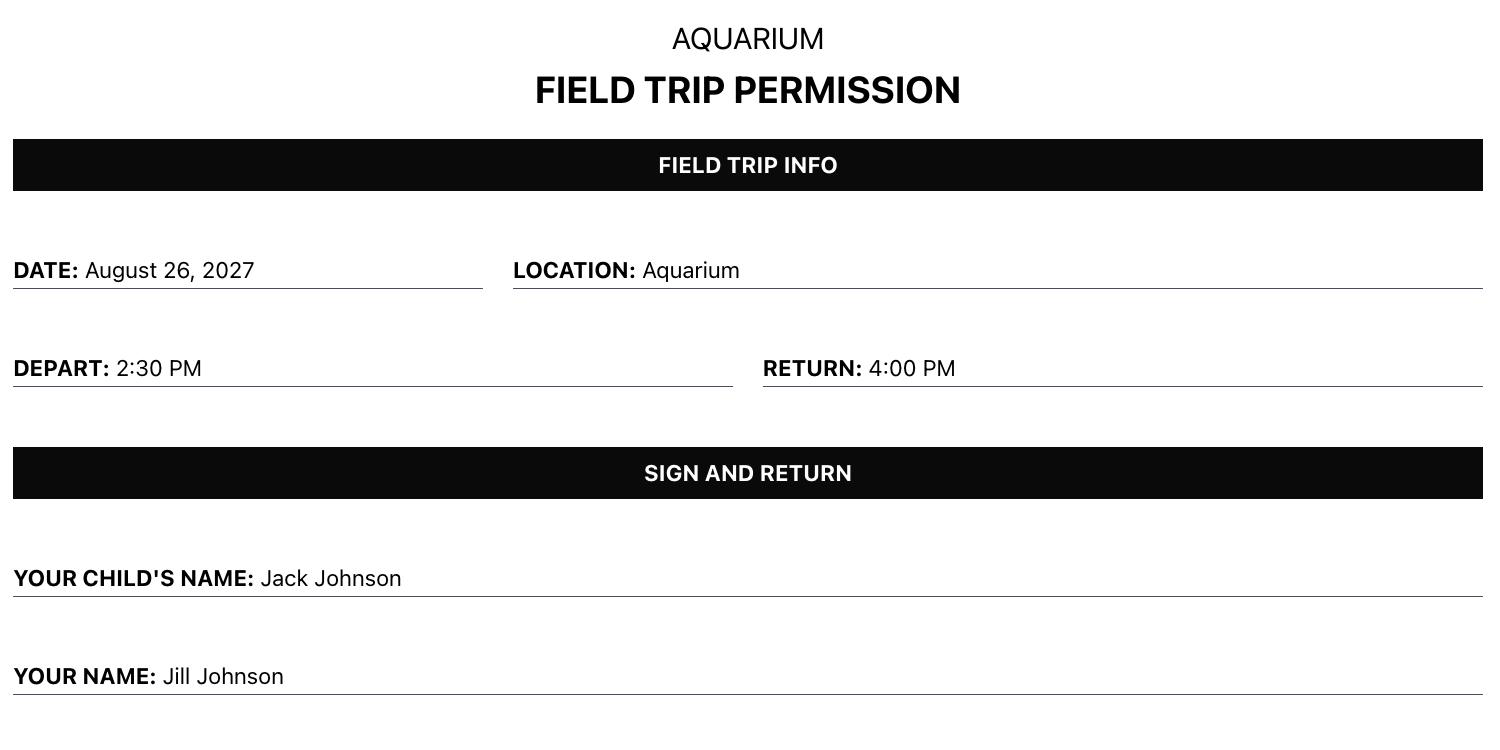
Task: Click the YOUR CHILD'S NAME label
Action: pyautogui.click(x=133, y=579)
